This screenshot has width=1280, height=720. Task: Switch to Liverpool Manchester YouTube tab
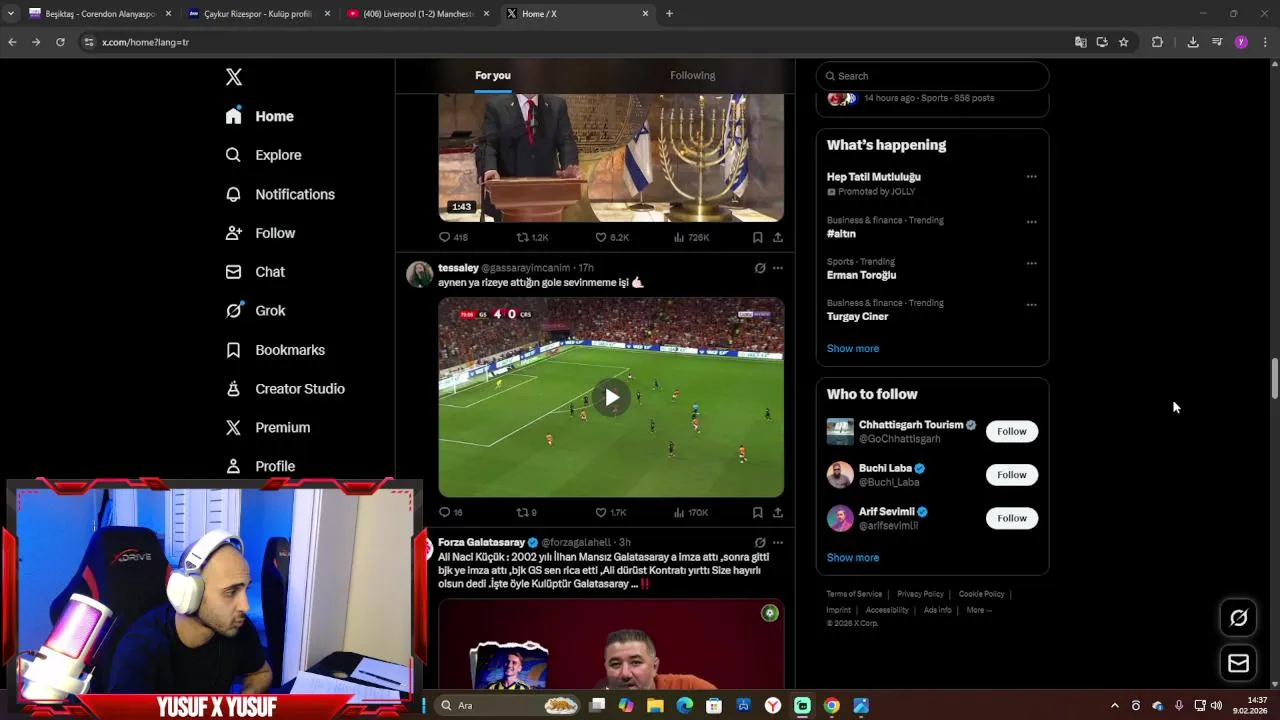(x=416, y=14)
